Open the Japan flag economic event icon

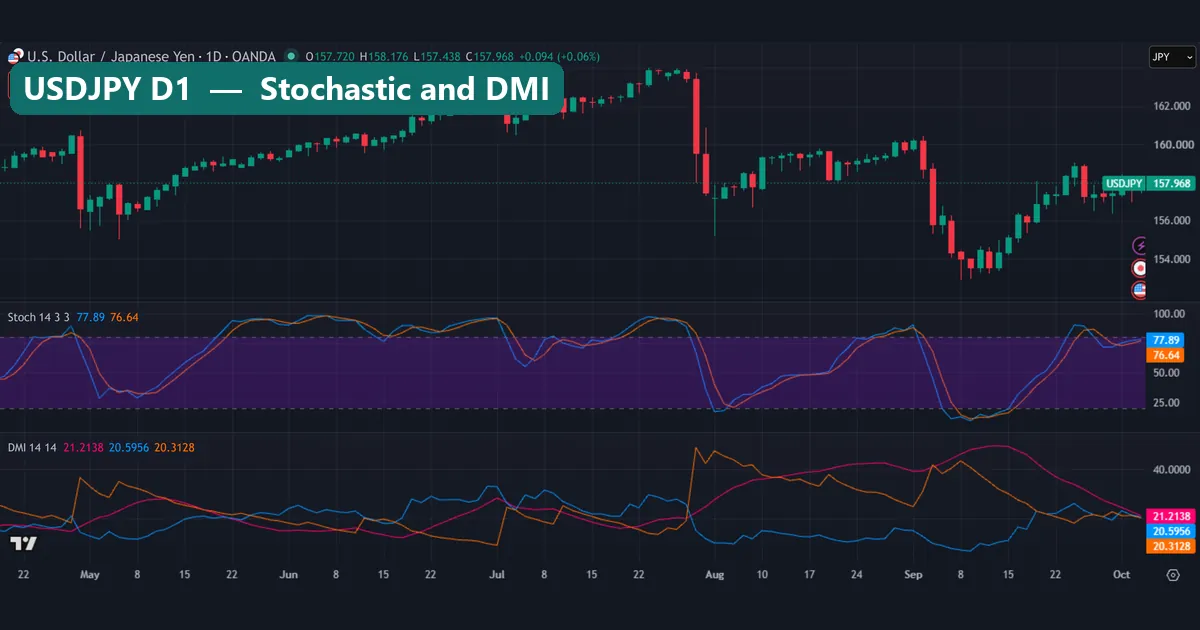pyautogui.click(x=1140, y=268)
